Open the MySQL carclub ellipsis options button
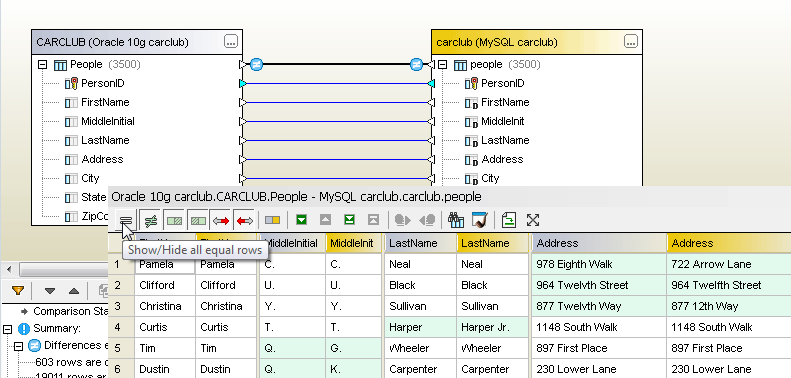This screenshot has height=378, width=791. [631, 42]
